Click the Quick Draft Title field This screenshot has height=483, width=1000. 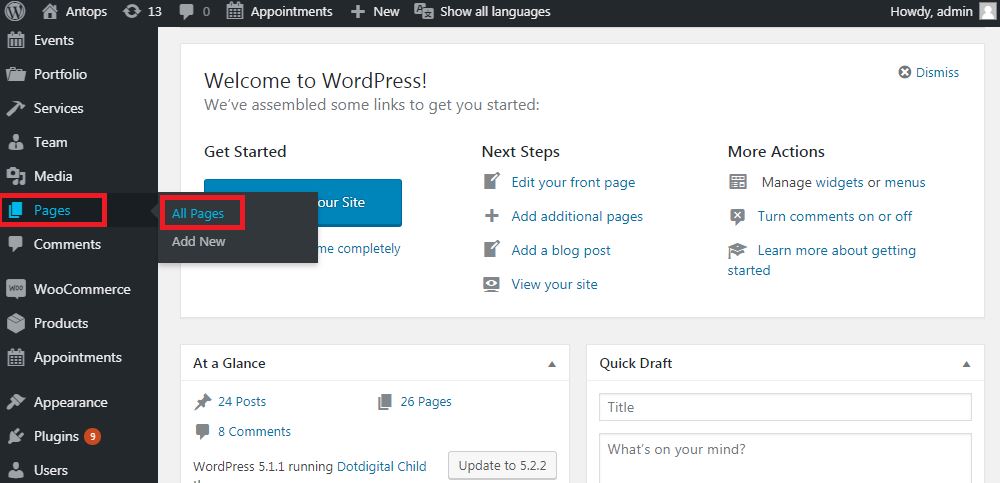[785, 407]
